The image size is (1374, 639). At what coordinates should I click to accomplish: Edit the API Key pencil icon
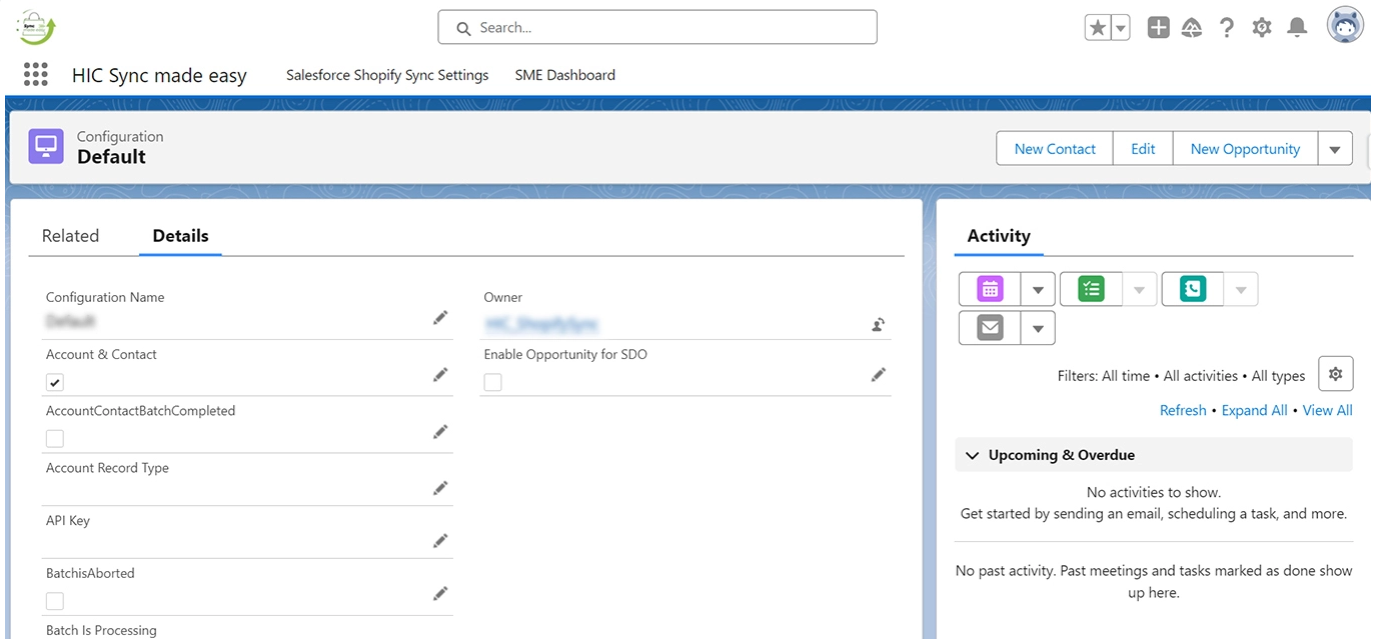pyautogui.click(x=440, y=541)
